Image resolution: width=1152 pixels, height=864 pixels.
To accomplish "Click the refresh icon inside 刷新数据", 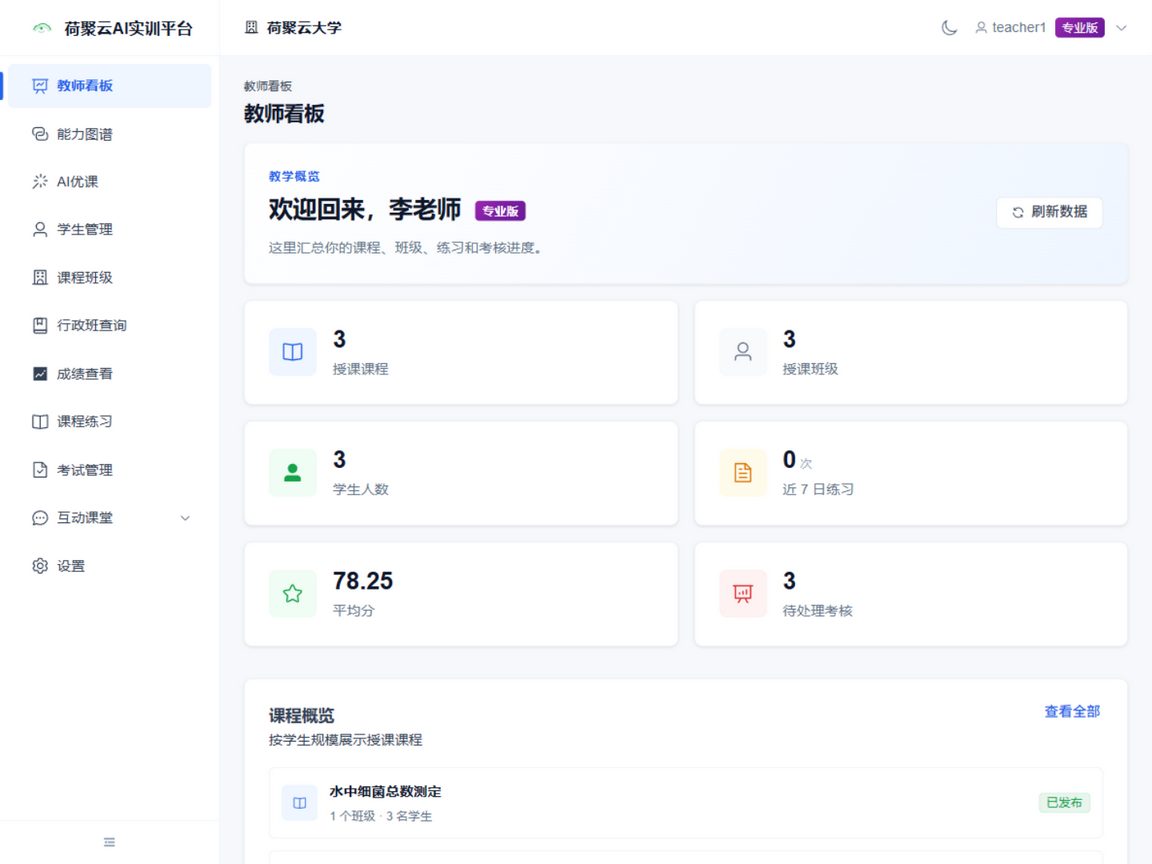I will click(x=1018, y=212).
